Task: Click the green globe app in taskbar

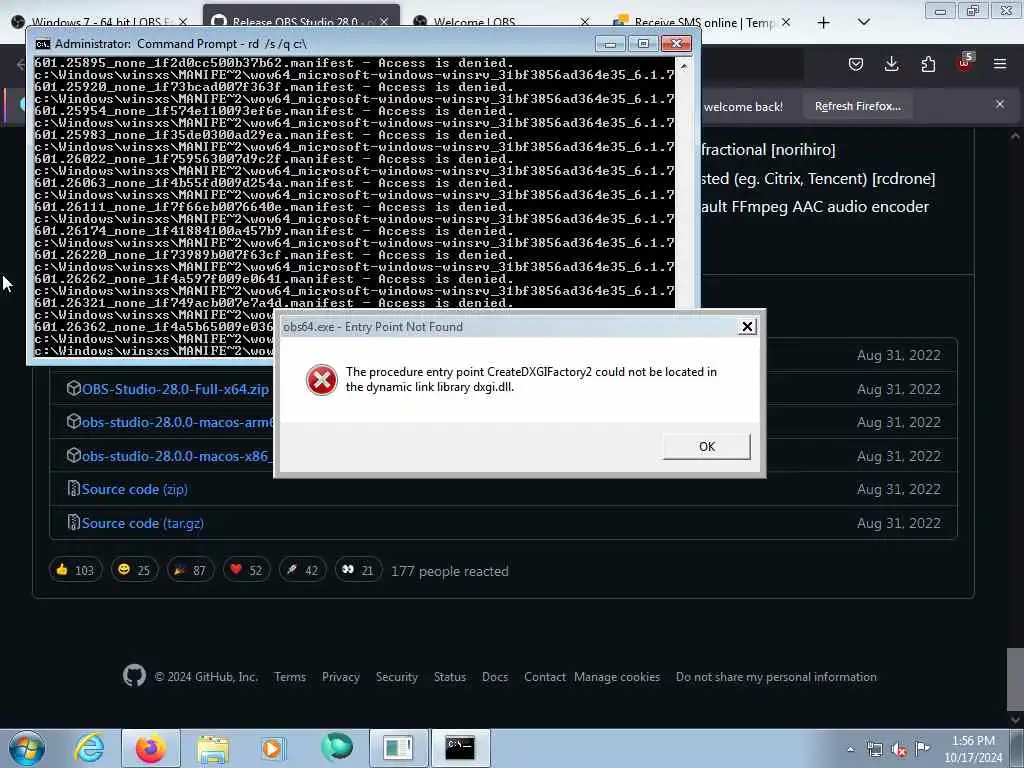Action: click(x=337, y=747)
